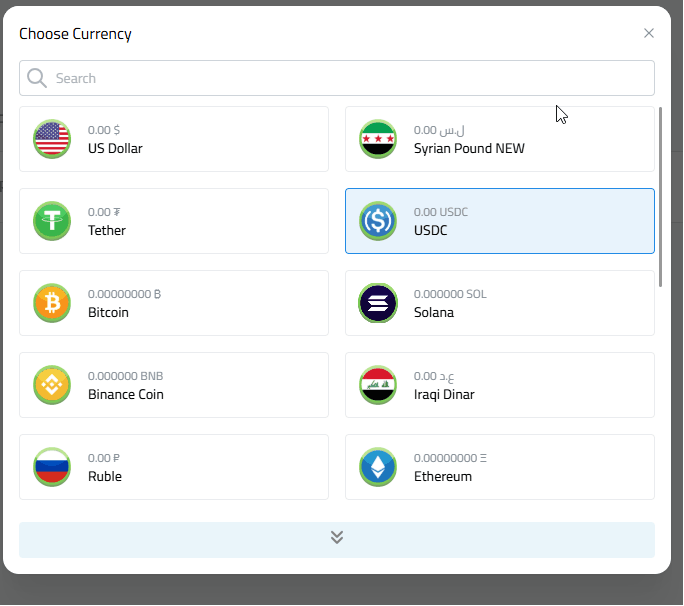Close the Choose Currency dialog

click(x=649, y=33)
